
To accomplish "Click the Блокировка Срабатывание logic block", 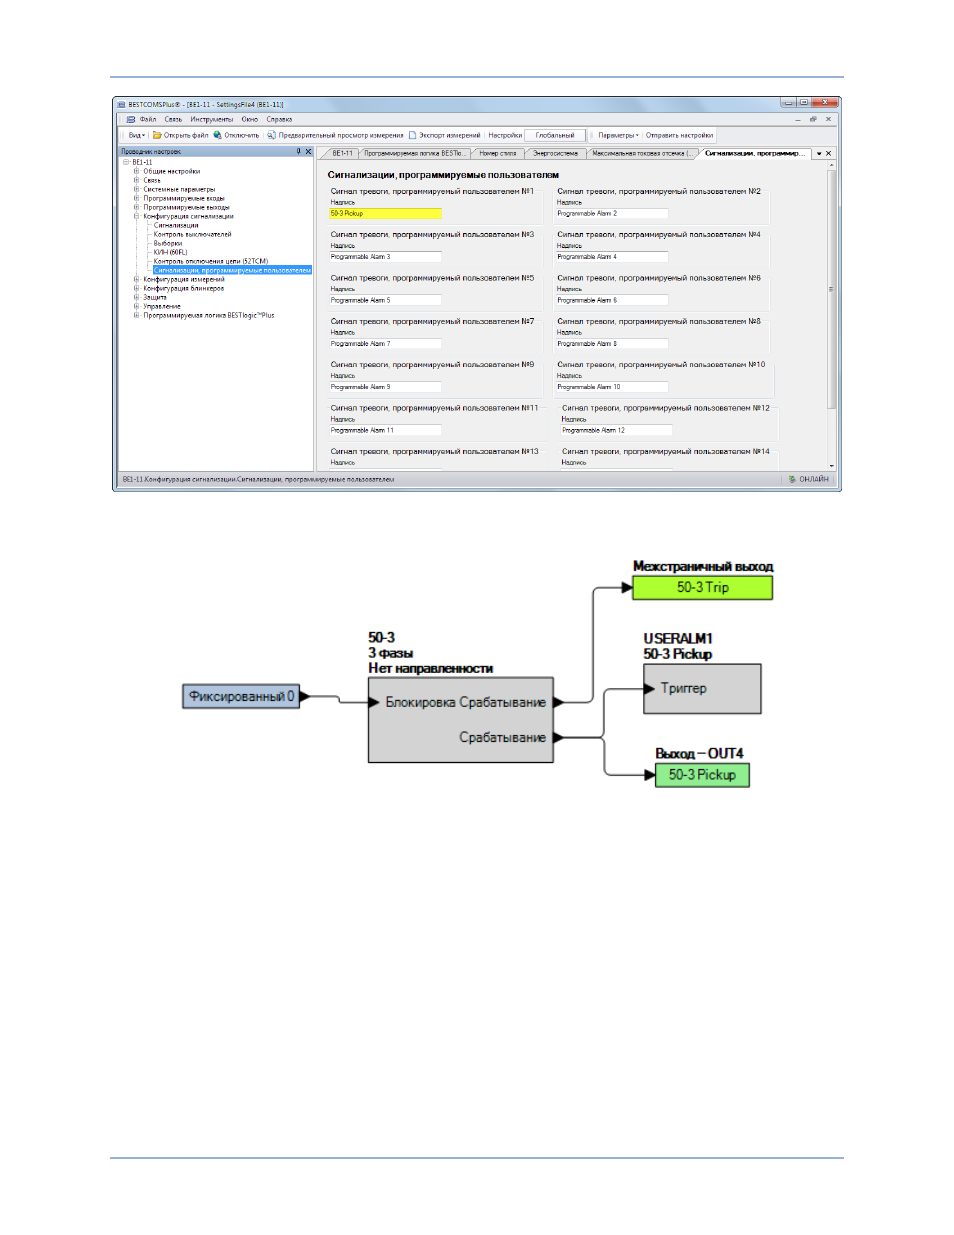I will [461, 720].
